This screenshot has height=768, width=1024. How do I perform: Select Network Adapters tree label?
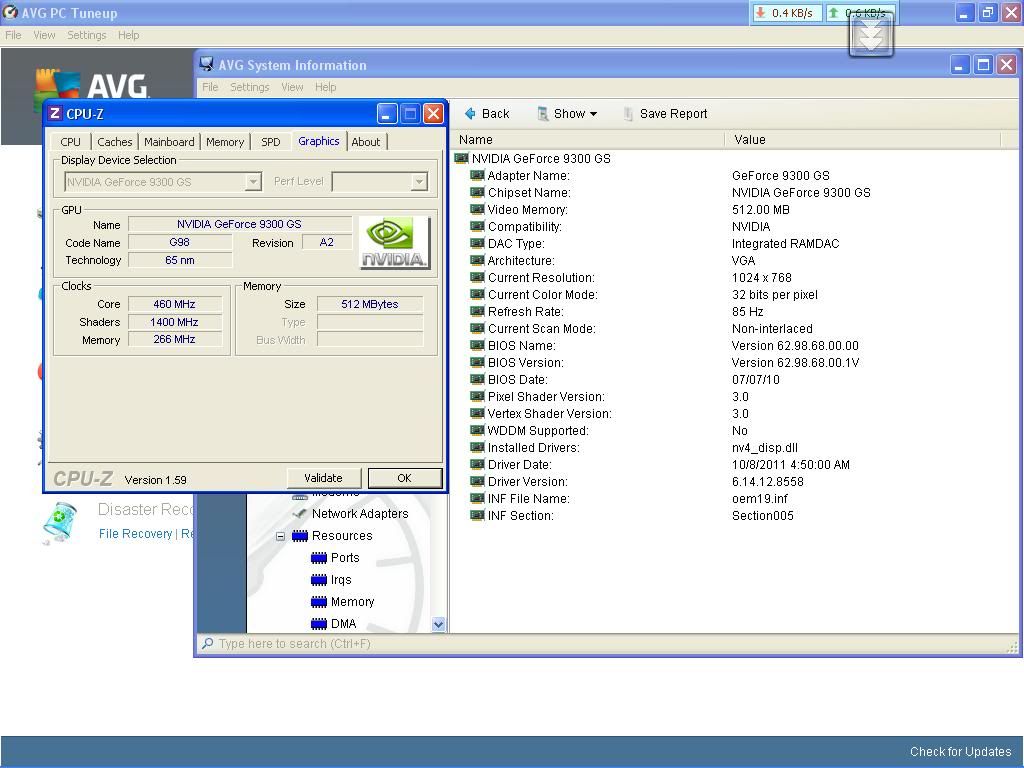tap(360, 514)
